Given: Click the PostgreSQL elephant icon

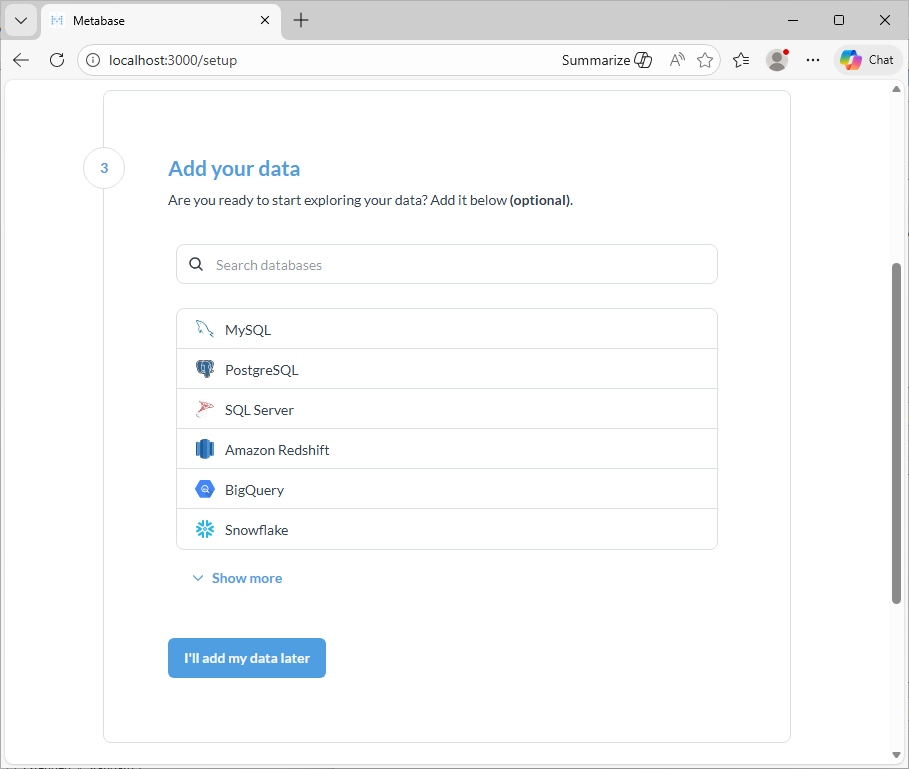Looking at the screenshot, I should (205, 369).
